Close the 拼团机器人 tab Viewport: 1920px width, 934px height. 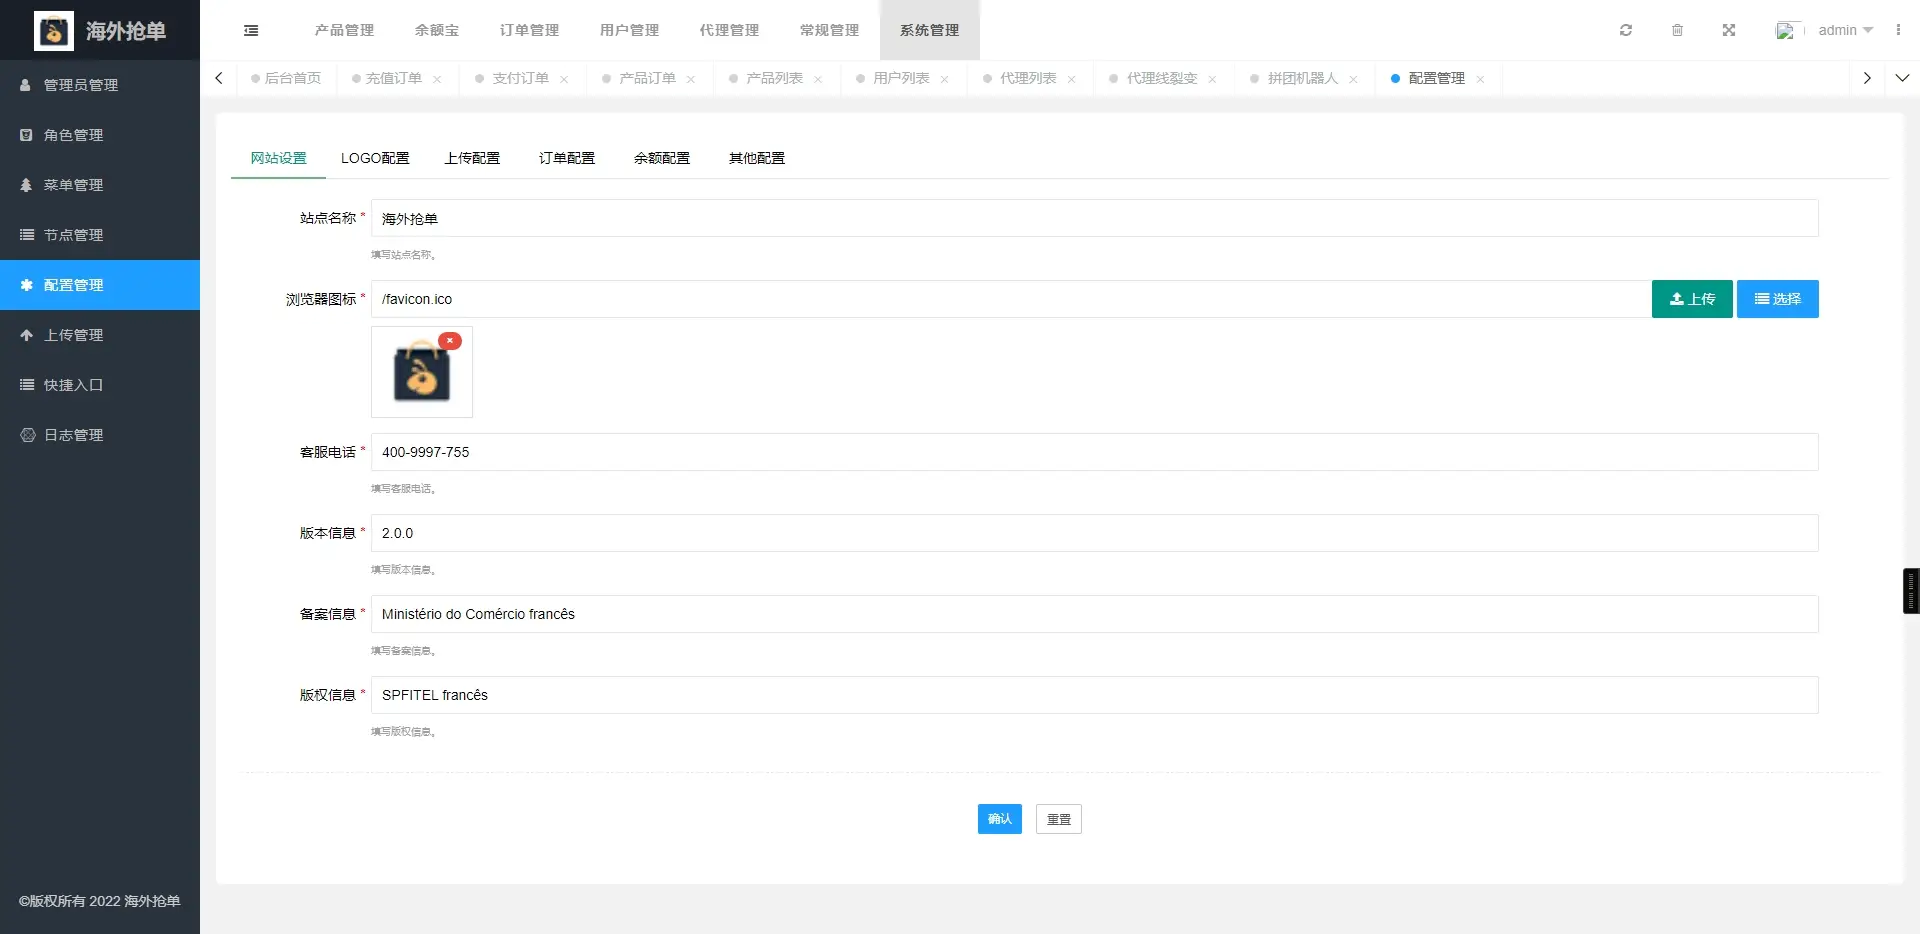(1353, 79)
